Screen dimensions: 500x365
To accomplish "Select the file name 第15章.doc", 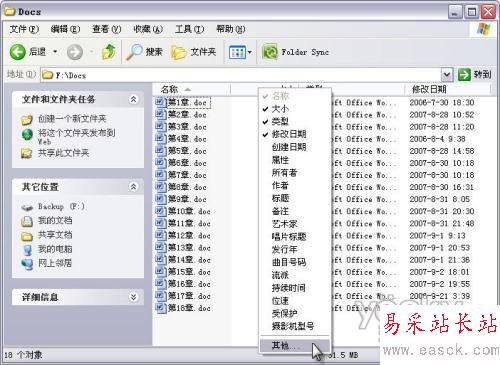I will 189,272.
